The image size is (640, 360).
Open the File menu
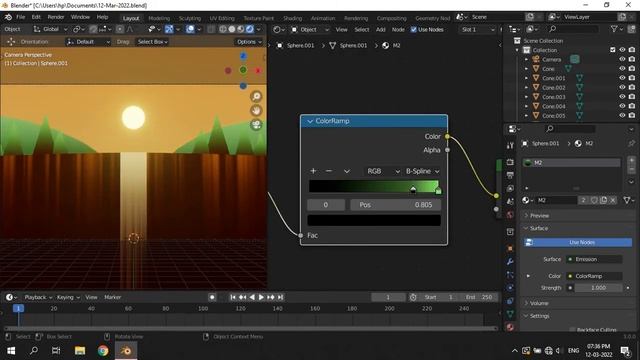pyautogui.click(x=20, y=17)
